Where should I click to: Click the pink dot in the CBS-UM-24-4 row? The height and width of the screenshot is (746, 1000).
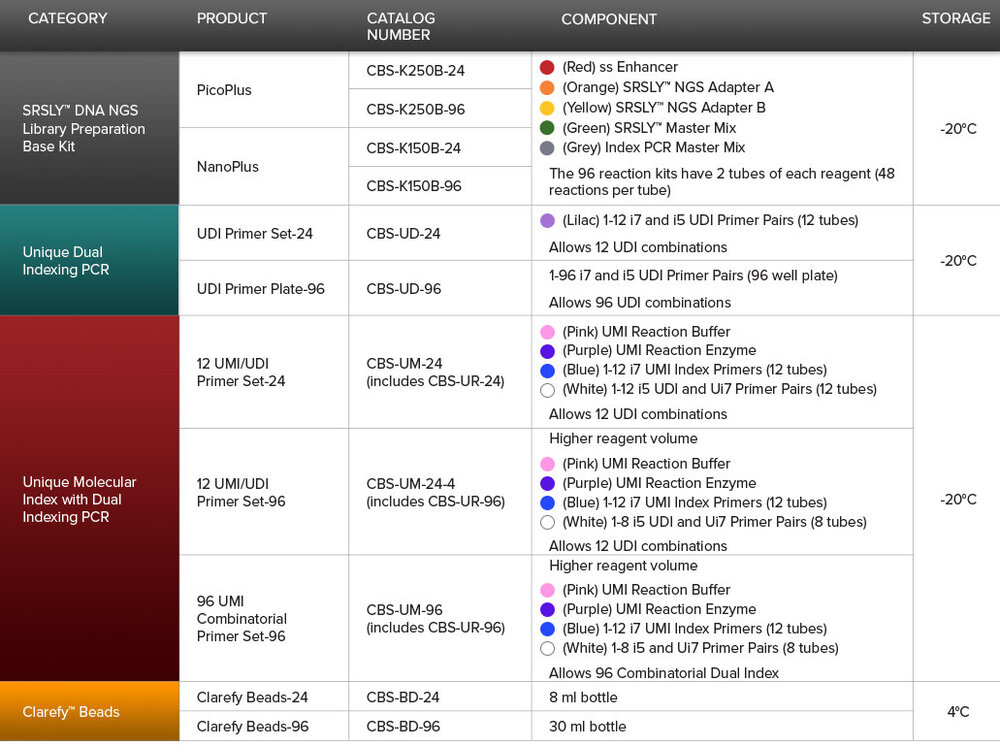click(547, 464)
